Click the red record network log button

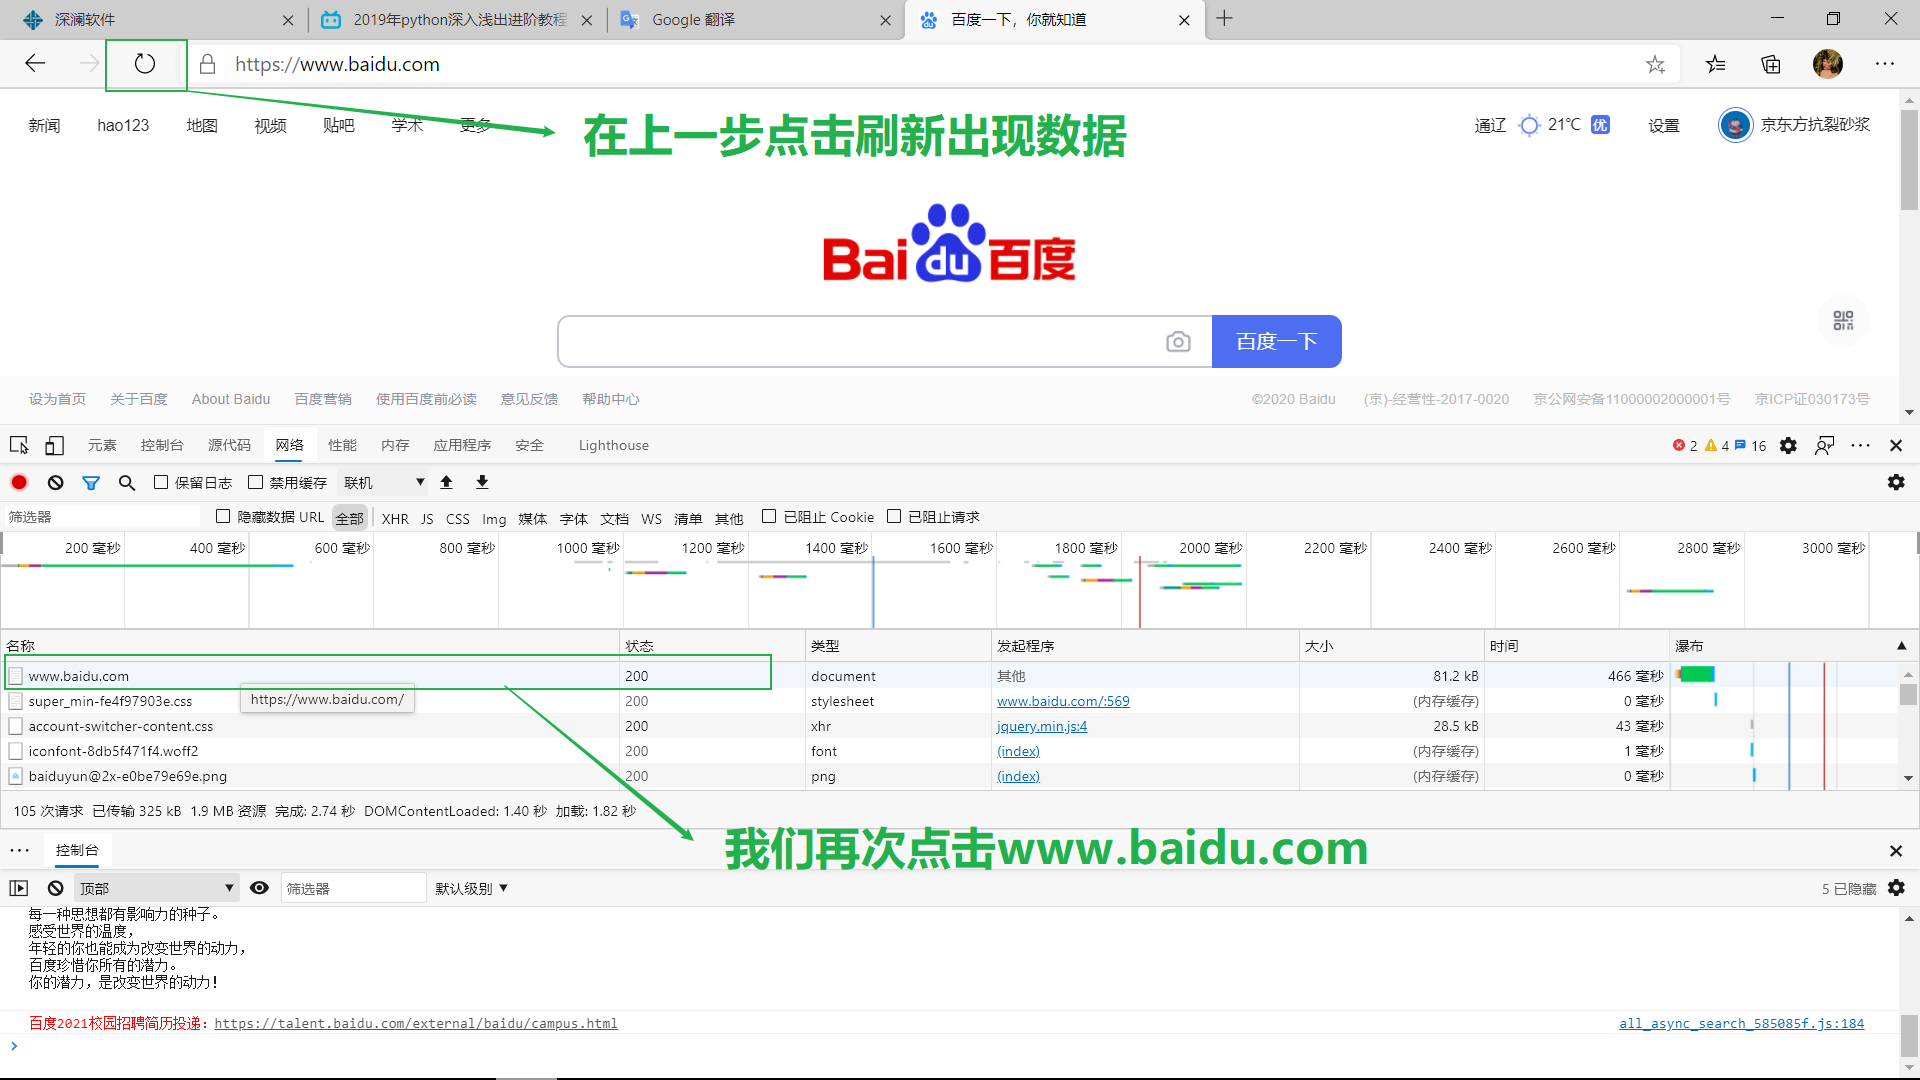pyautogui.click(x=19, y=482)
